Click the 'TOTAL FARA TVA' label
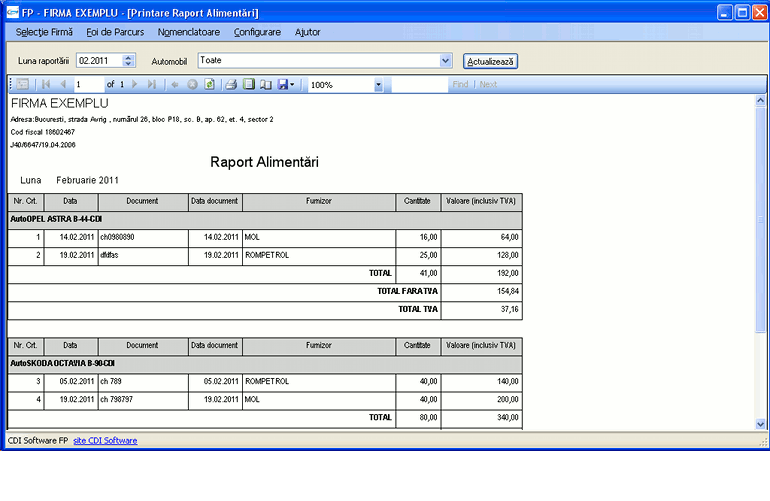This screenshot has width=770, height=501. [407, 291]
